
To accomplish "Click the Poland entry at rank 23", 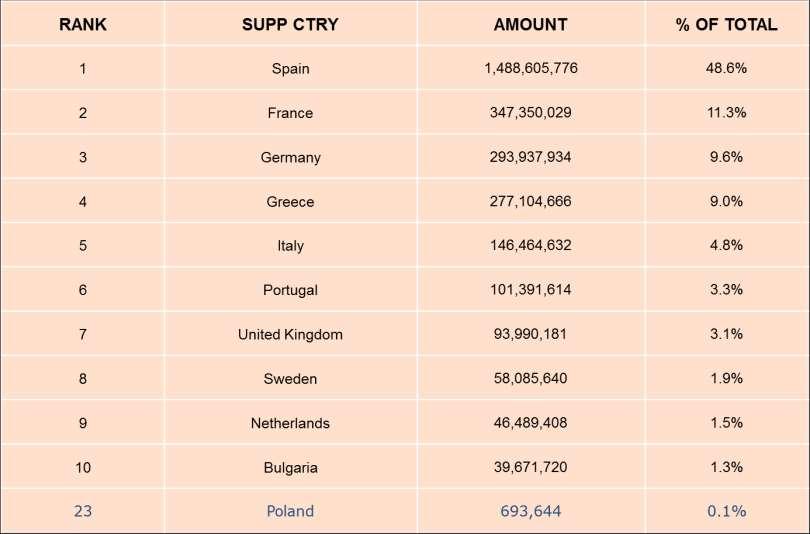I will 290,511.
